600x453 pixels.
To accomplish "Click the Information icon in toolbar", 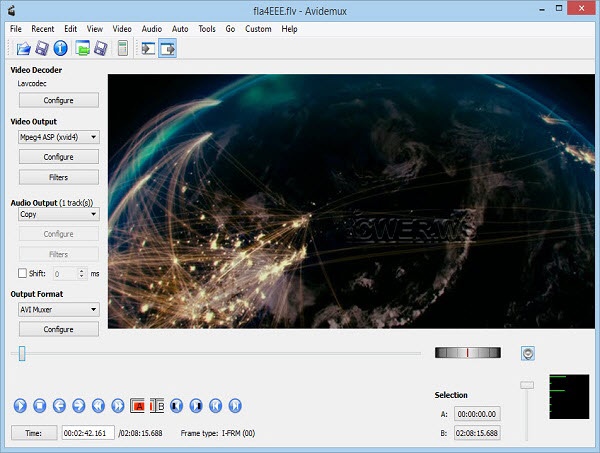I will click(60, 47).
